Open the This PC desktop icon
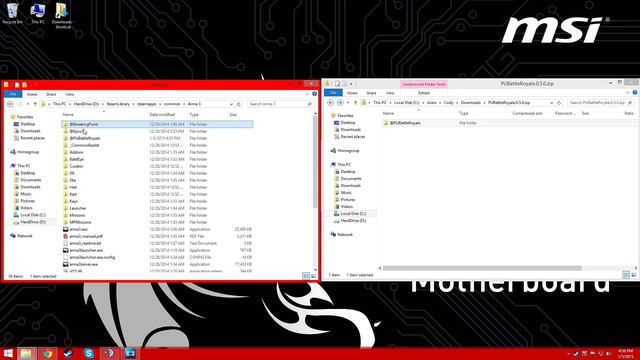 (38, 13)
